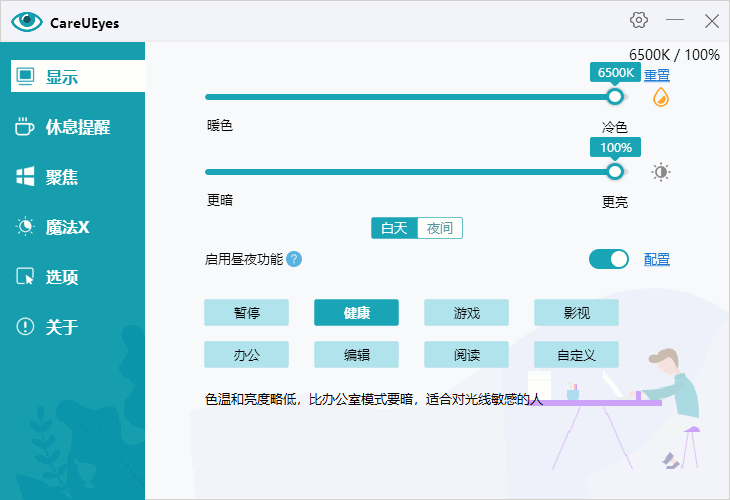Image resolution: width=730 pixels, height=500 pixels.
Task: Click the 更暗 label
Action: 220,200
